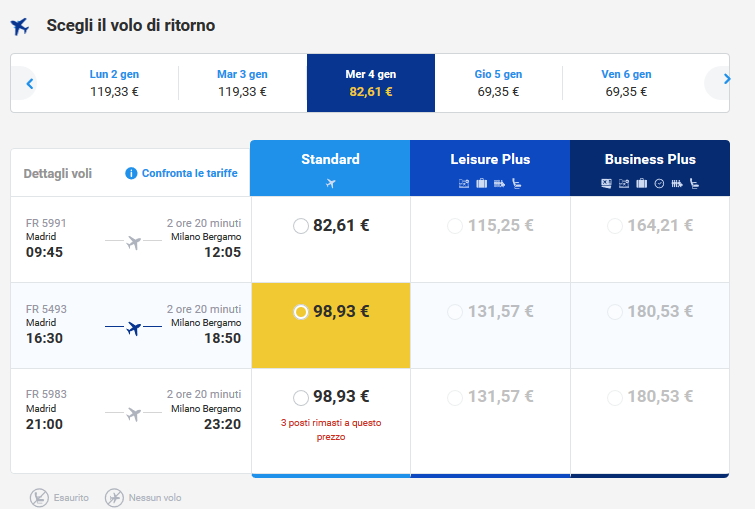Click the info icon beside Confronta le tariffe
Screen dimensions: 755x509
coord(131,173)
